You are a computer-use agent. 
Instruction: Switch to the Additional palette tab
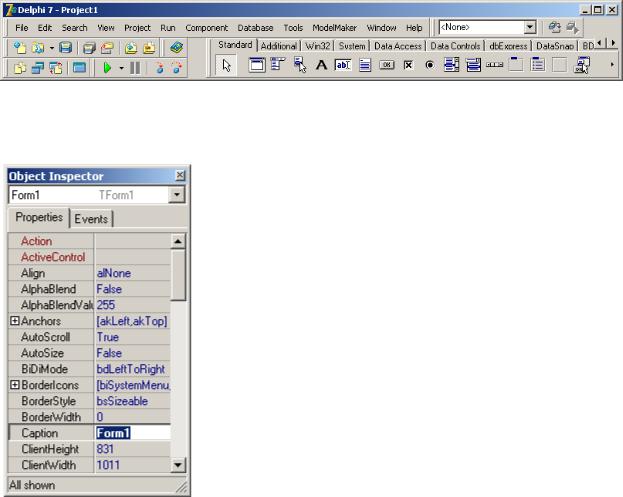[x=279, y=46]
